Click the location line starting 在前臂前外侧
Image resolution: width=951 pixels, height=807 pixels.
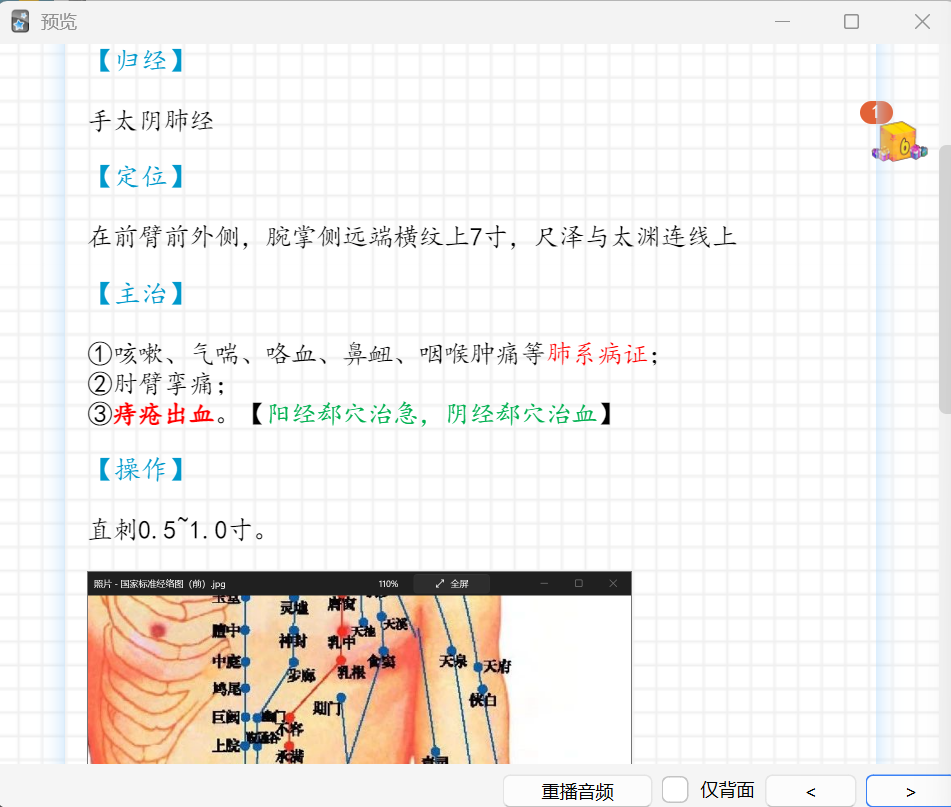[x=412, y=236]
